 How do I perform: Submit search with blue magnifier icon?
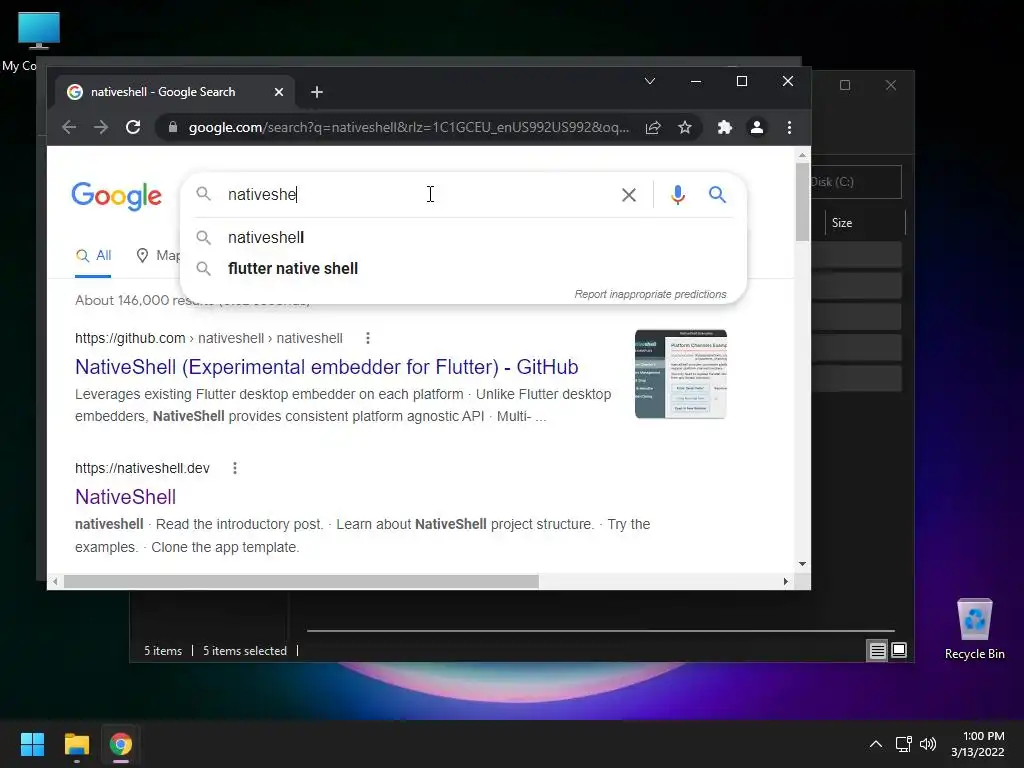click(717, 195)
